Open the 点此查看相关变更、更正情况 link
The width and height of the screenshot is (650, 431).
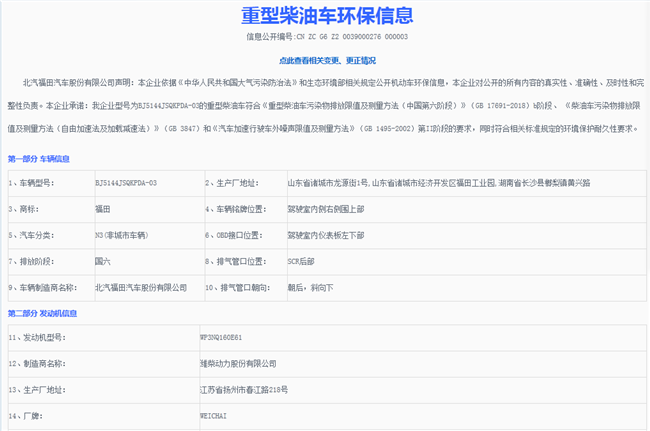[x=325, y=60]
